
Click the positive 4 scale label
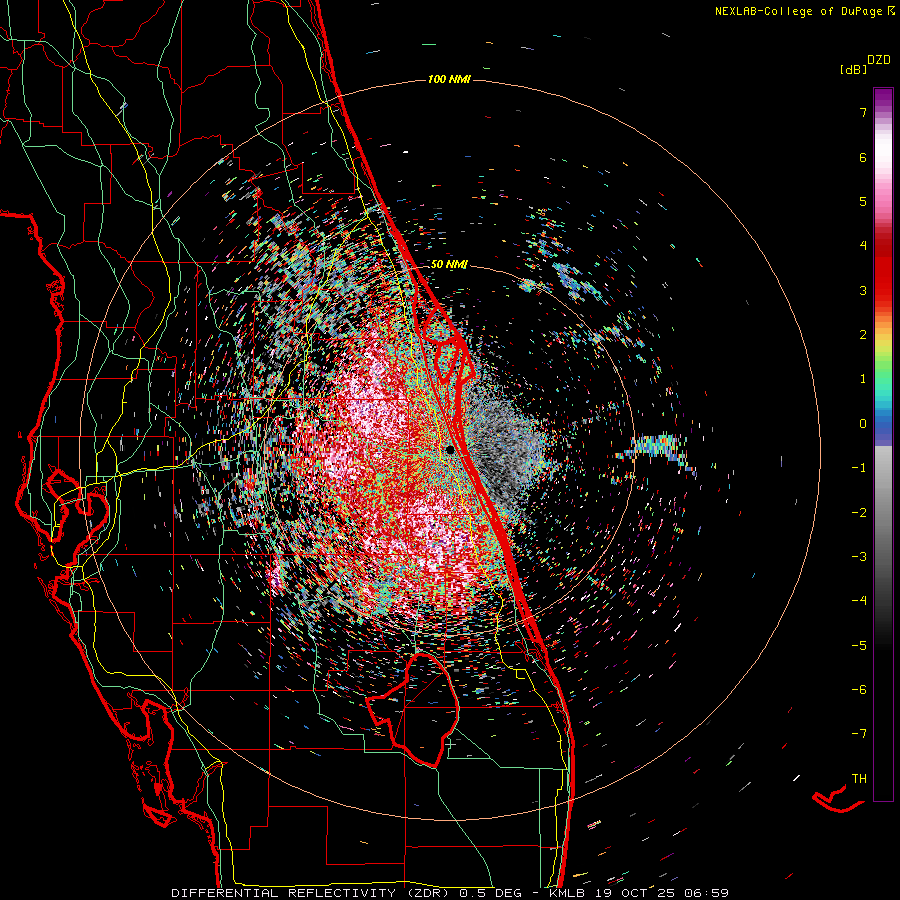coord(863,246)
